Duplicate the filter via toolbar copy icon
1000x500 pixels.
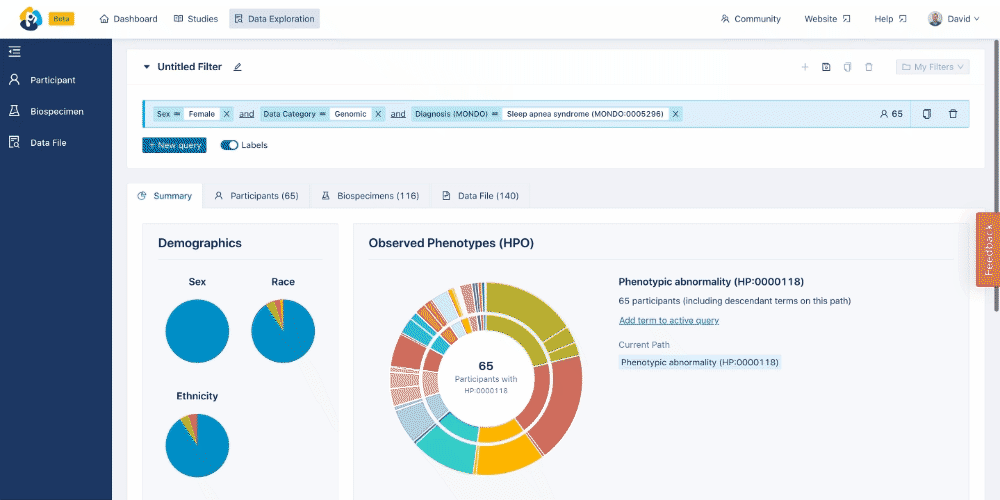click(847, 67)
